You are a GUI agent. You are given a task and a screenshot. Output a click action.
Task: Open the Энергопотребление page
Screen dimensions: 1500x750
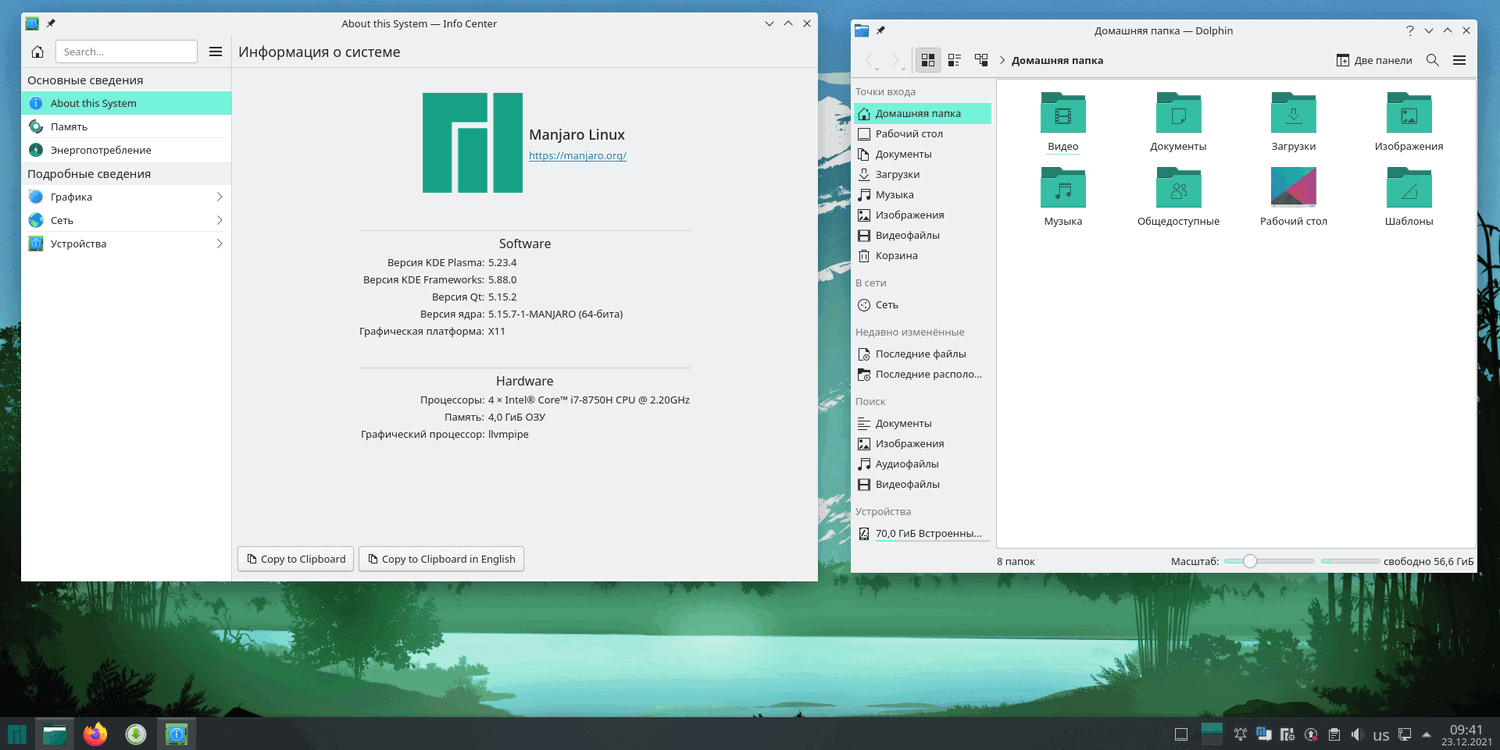point(126,150)
